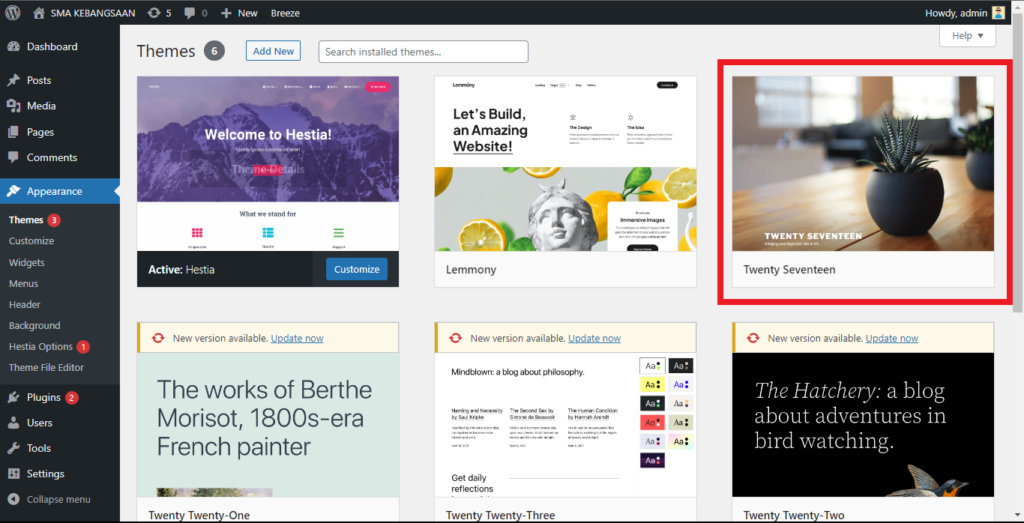This screenshot has height=523, width=1024.
Task: Select the Twenty Seventeen theme thumbnail
Action: 863,164
